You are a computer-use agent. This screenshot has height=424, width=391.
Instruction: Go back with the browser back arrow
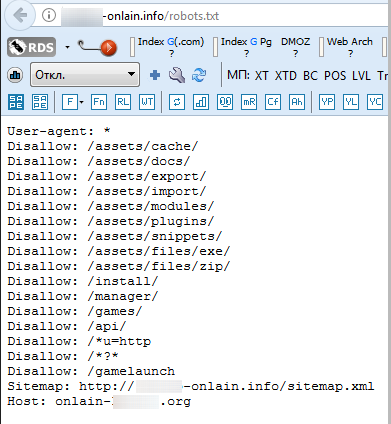point(20,15)
